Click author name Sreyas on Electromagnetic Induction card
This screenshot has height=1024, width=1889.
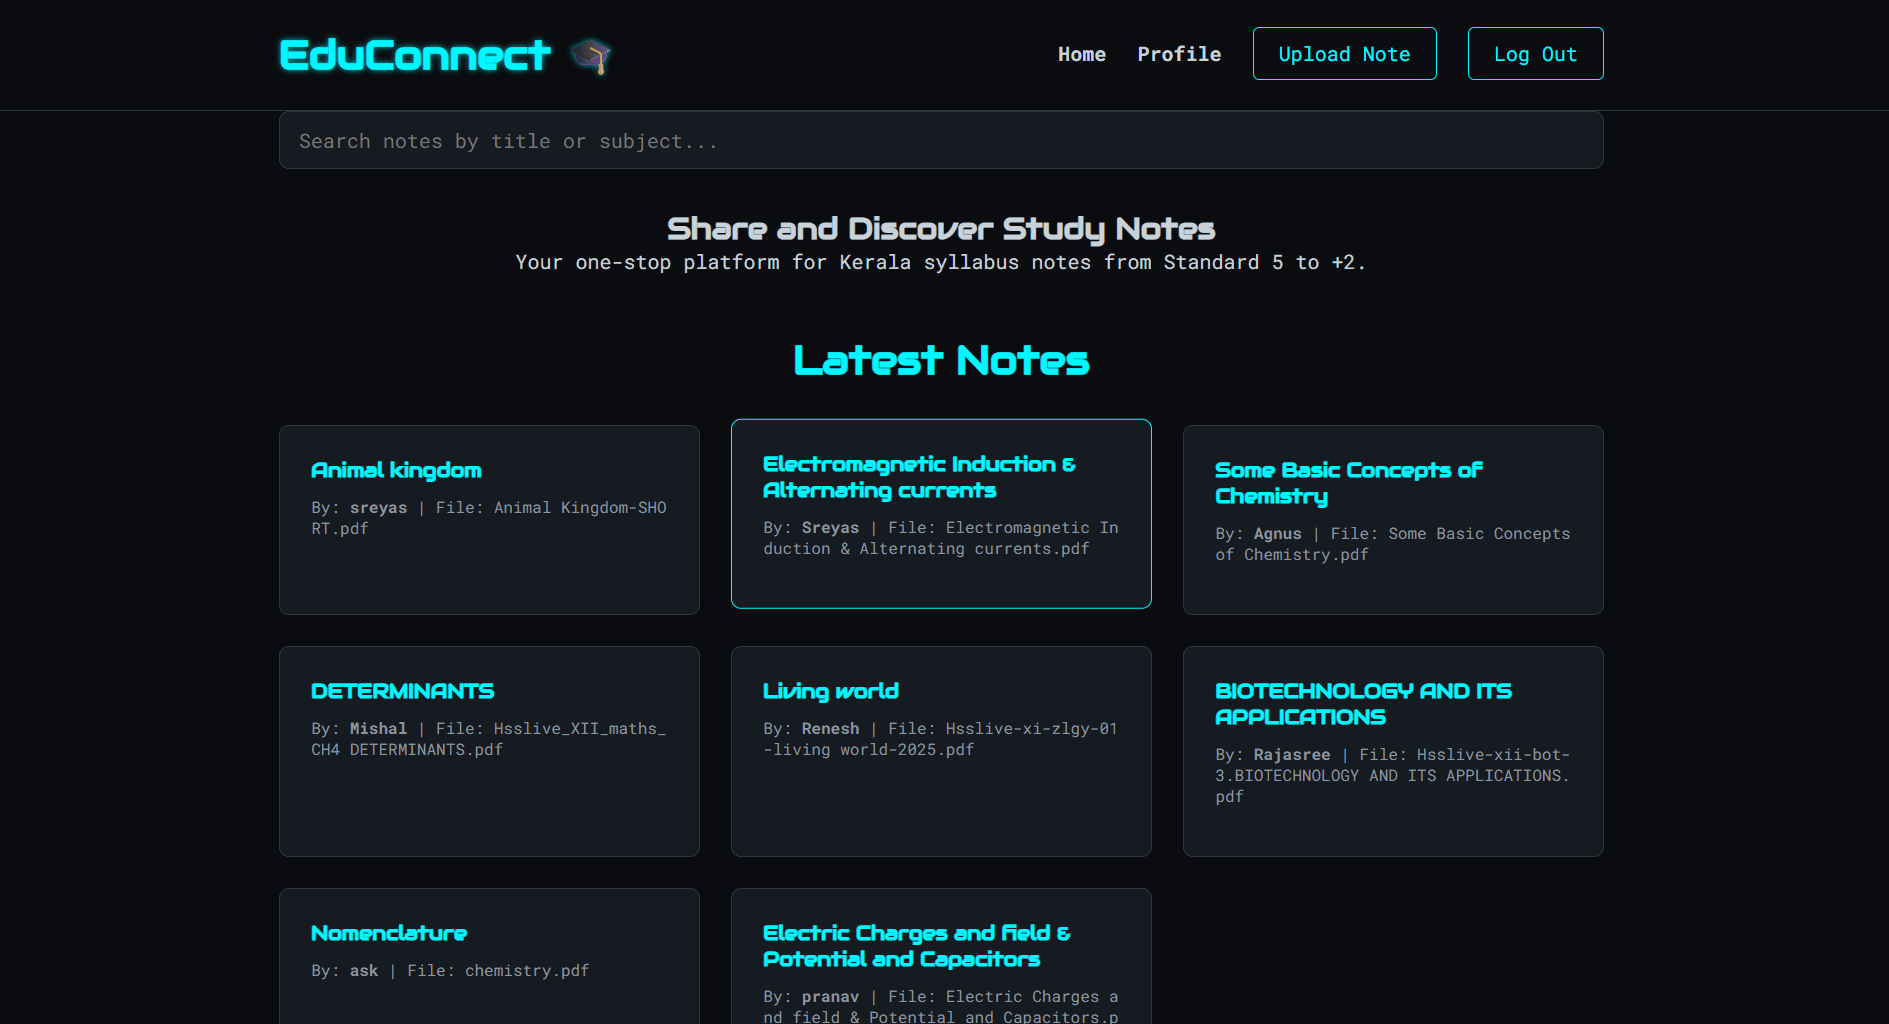(830, 528)
